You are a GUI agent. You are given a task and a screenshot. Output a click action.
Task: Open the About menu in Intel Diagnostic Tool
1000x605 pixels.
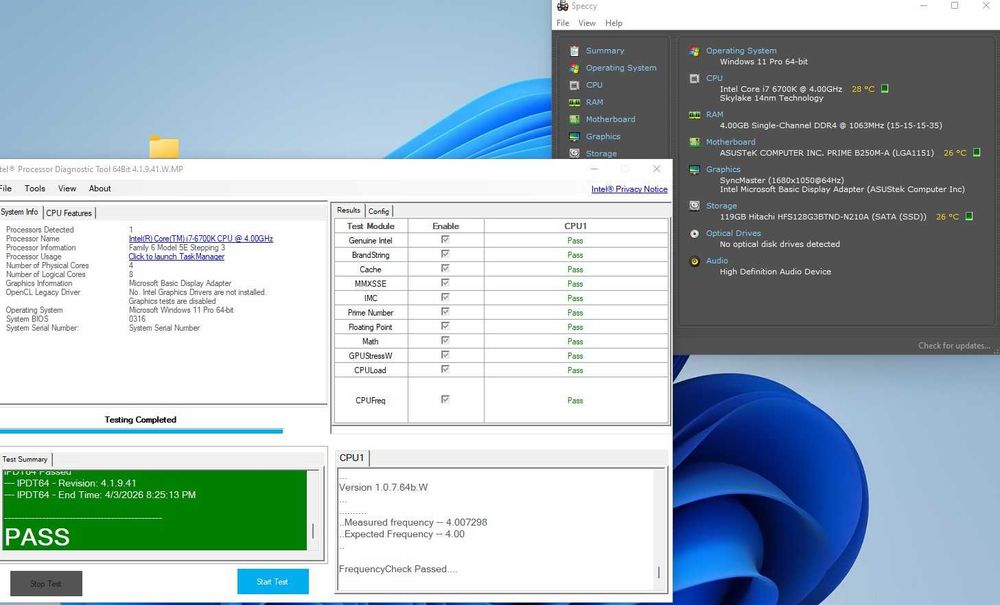pos(99,188)
